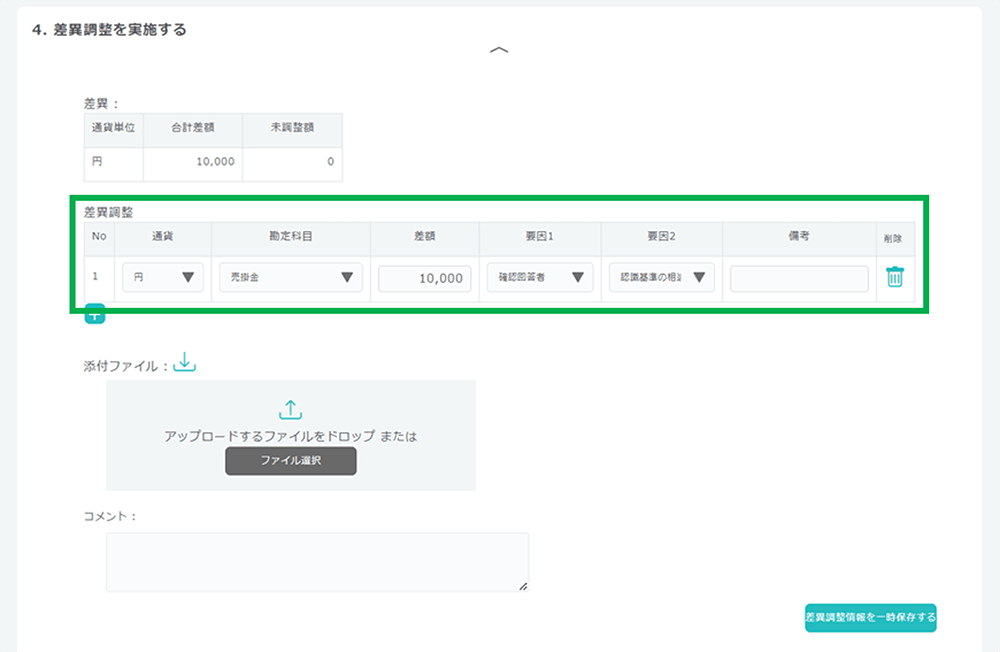1000x652 pixels.
Task: Click into the empty 備考 field
Action: click(799, 279)
